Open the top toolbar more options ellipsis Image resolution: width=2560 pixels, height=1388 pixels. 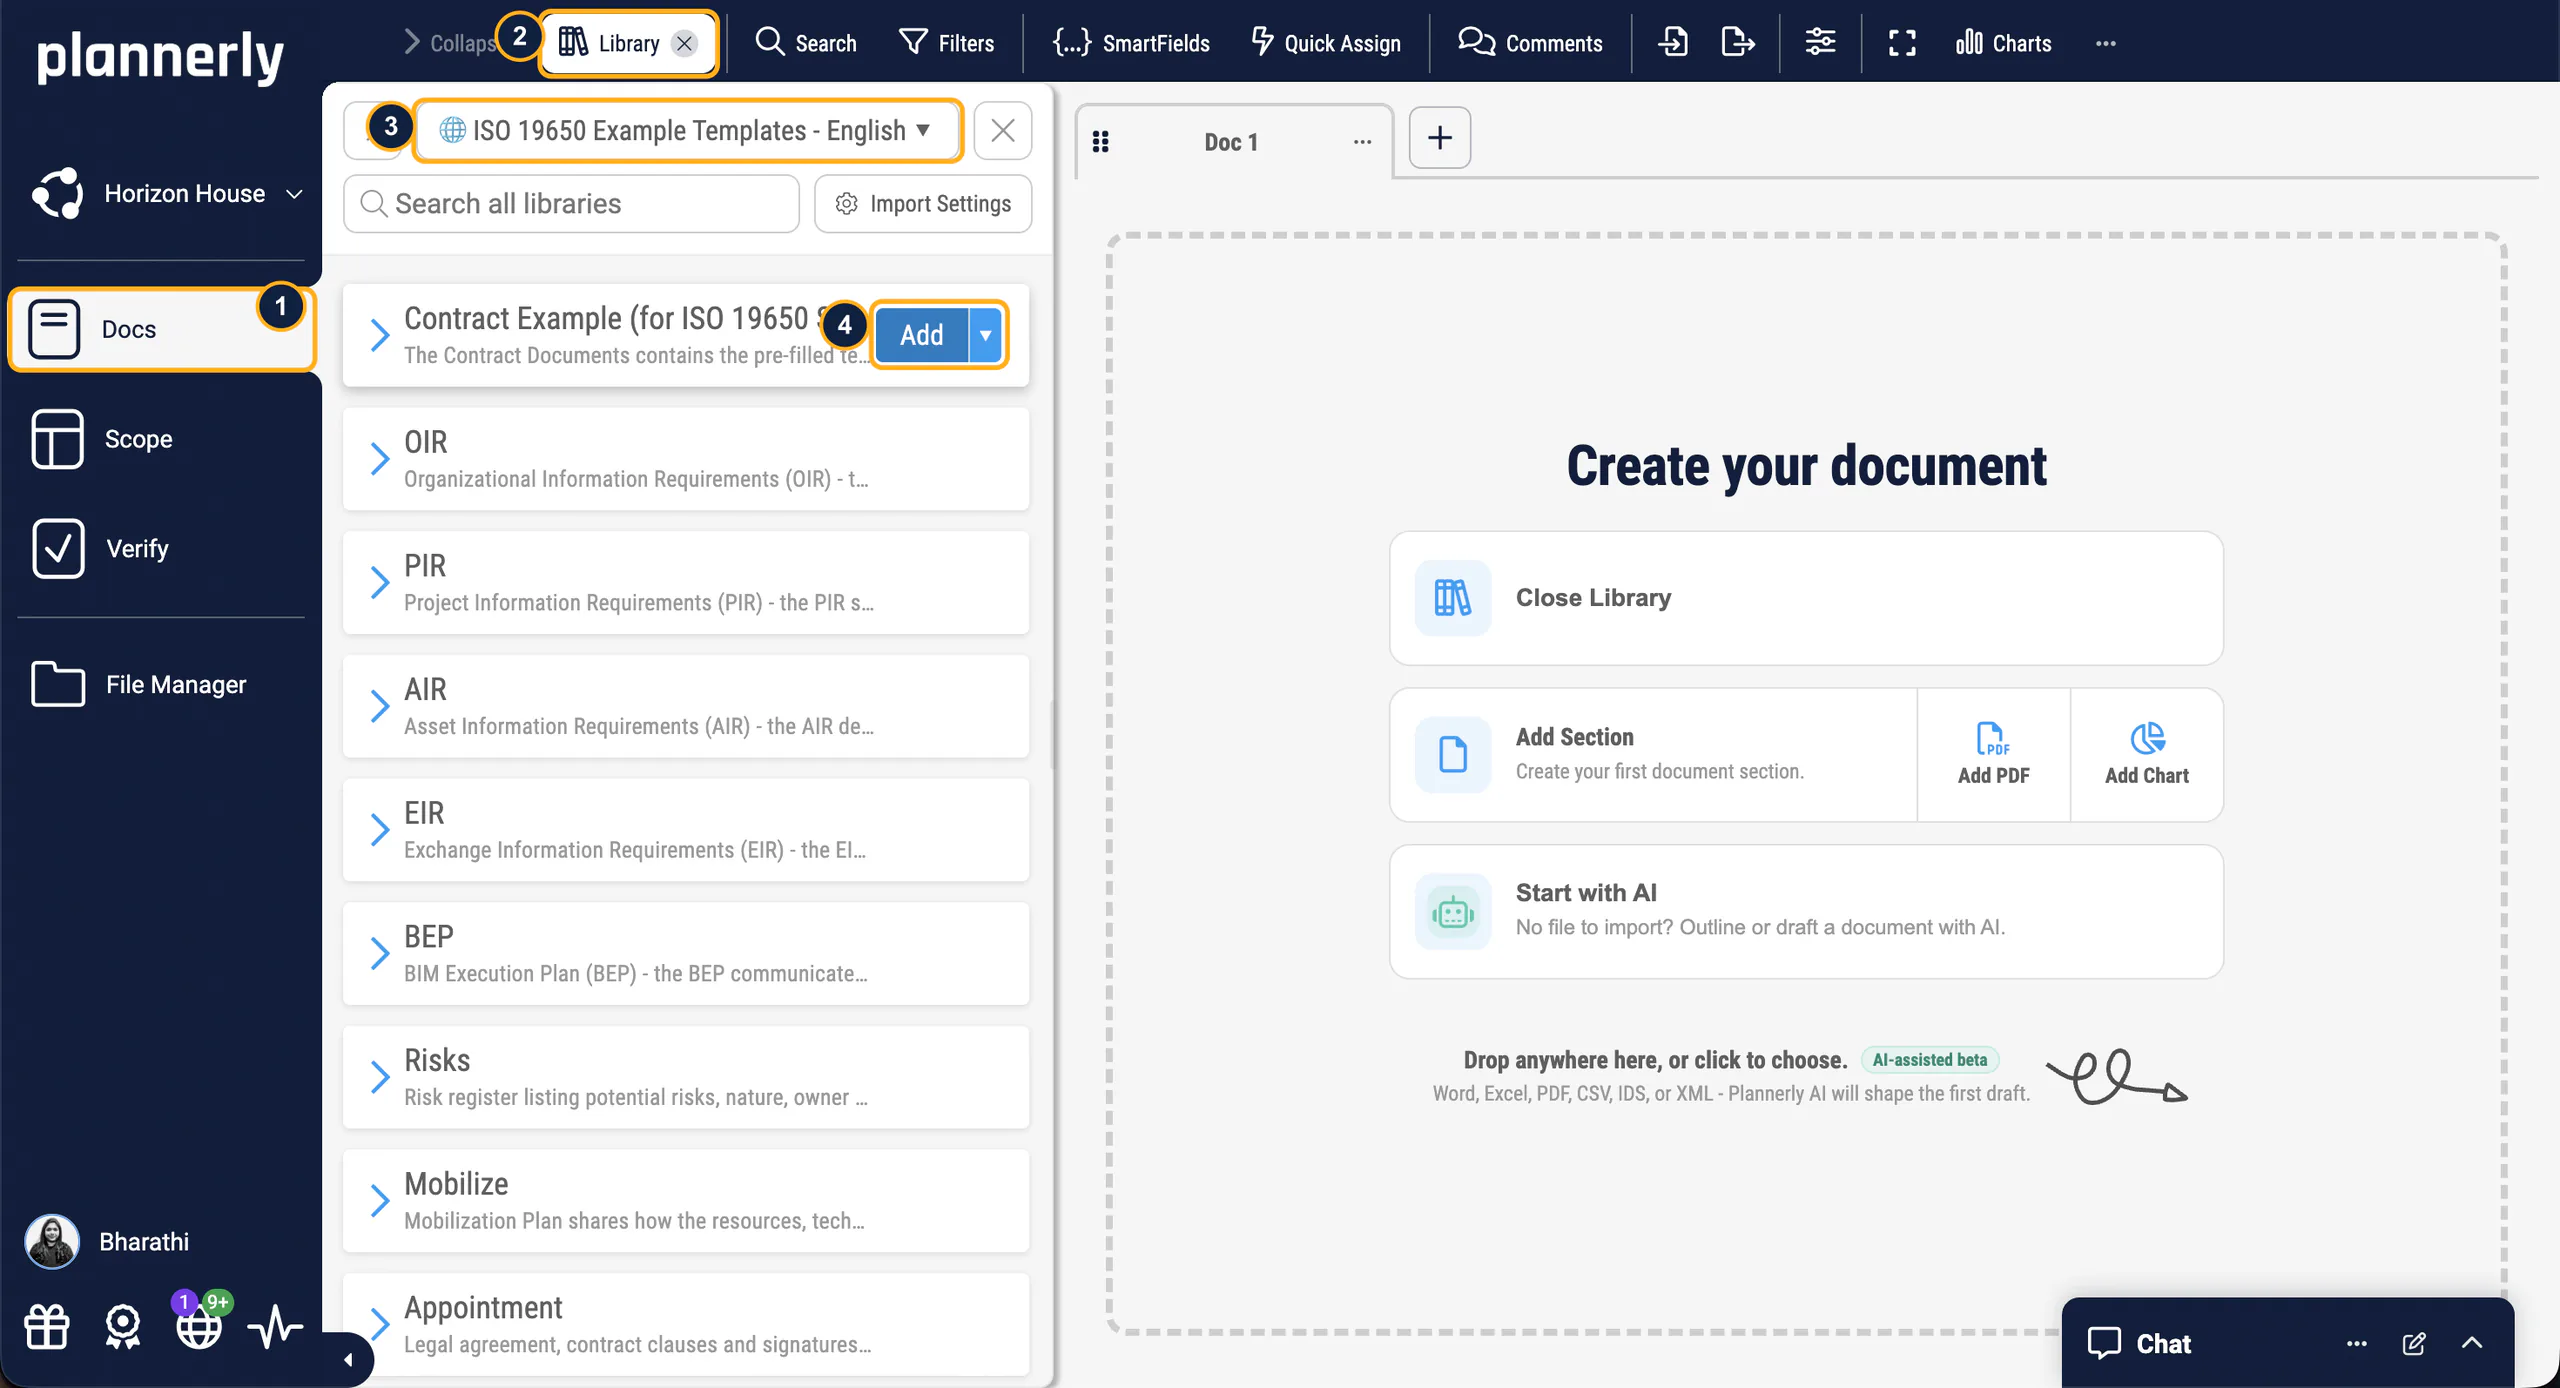(2106, 43)
